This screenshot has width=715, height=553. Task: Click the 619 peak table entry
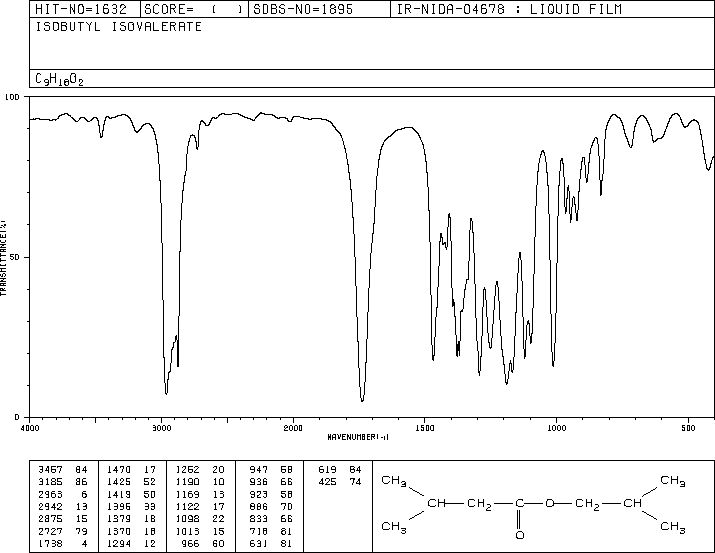pos(340,470)
